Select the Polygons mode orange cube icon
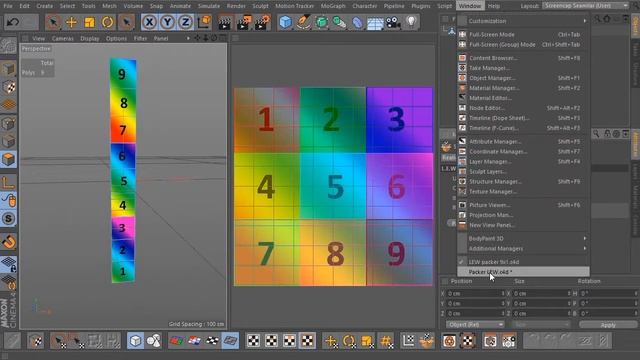 point(8,159)
